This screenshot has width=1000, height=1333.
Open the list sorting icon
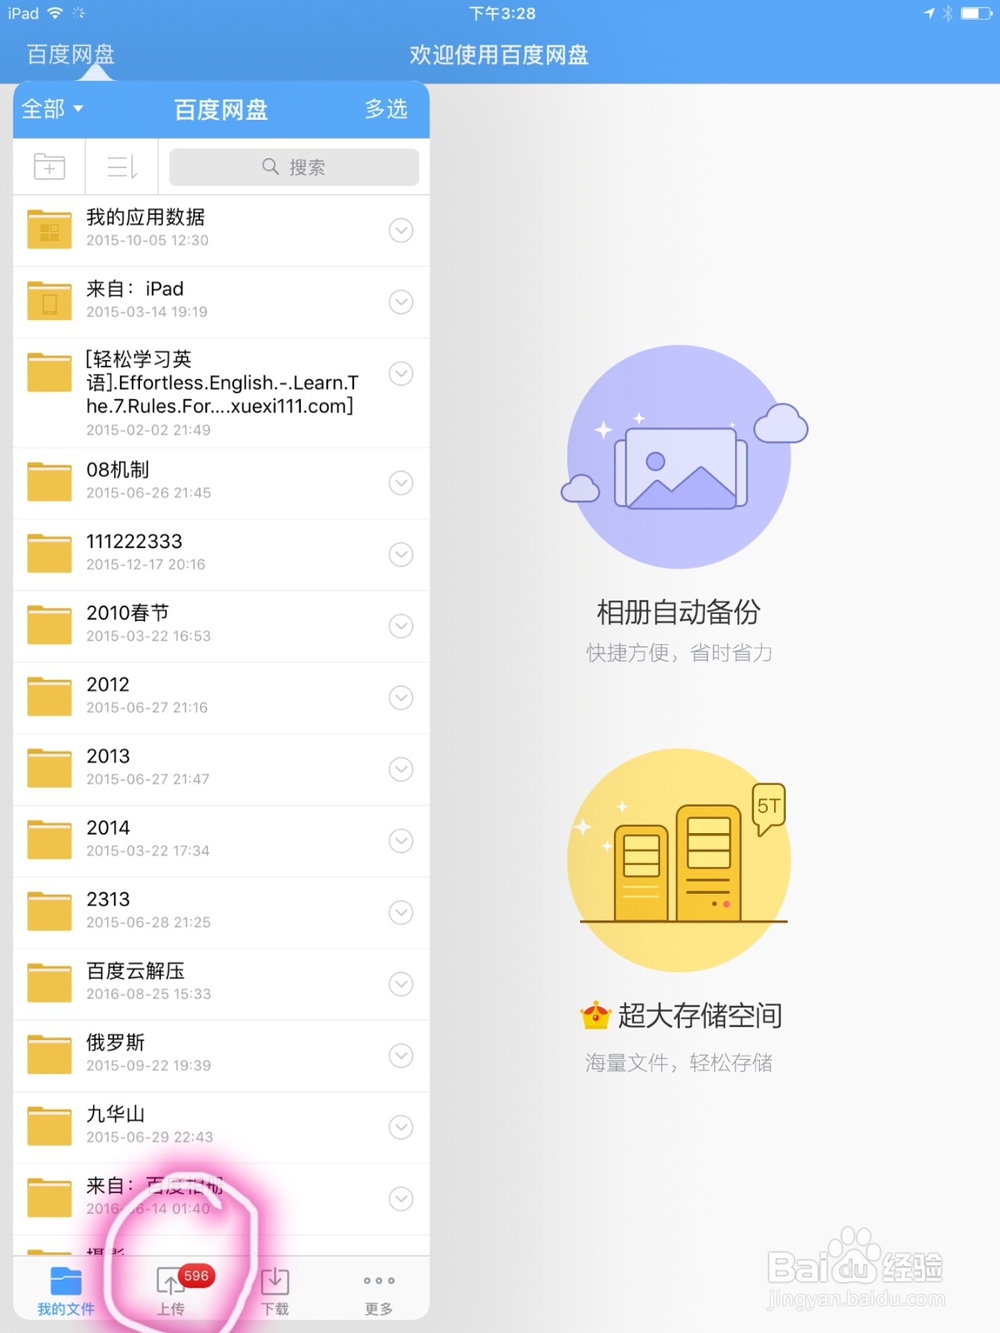coord(120,166)
